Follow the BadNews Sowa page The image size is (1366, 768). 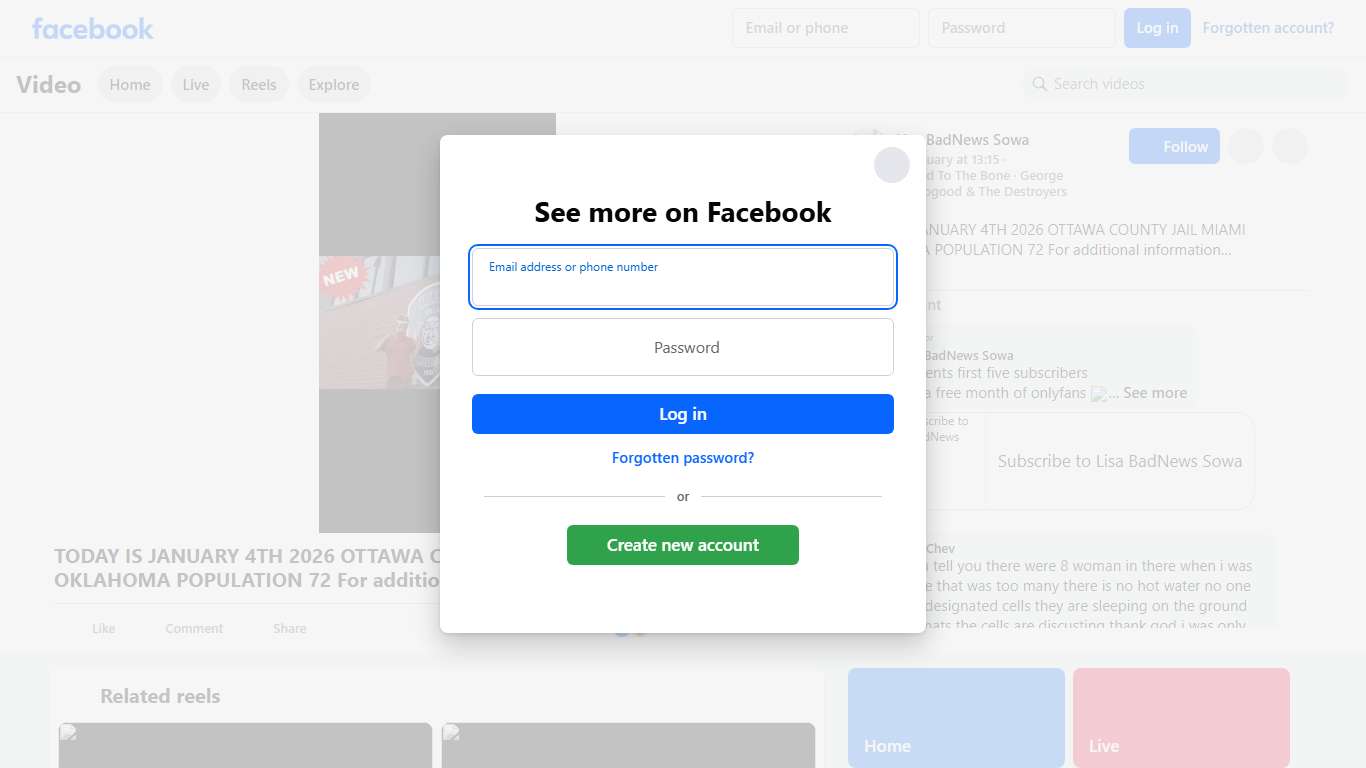(1174, 146)
